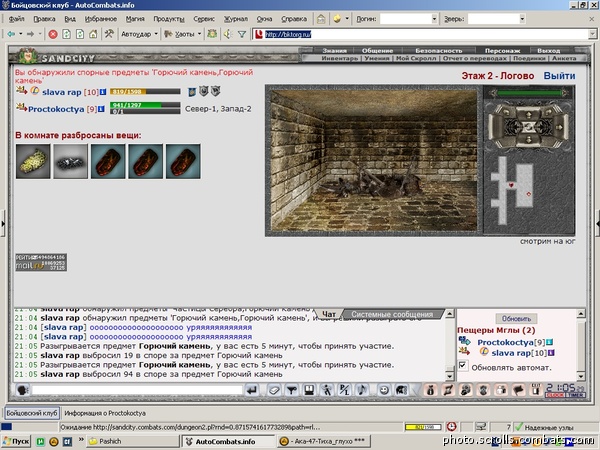Click the center refresh button on navigation pad

click(529, 127)
